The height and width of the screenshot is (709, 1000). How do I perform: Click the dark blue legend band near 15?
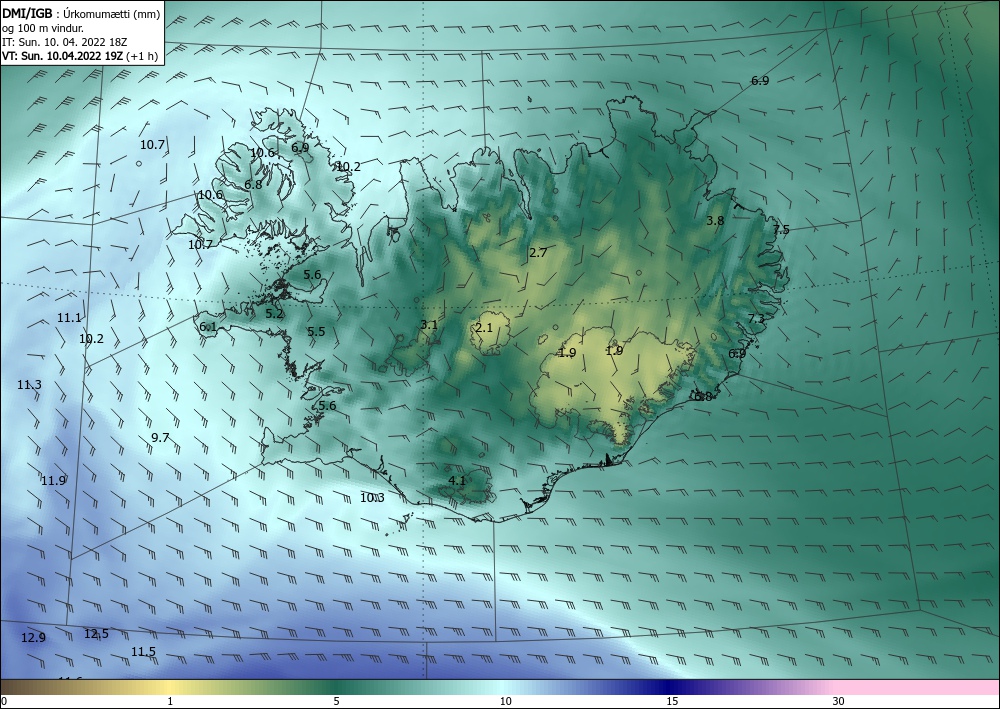click(670, 687)
